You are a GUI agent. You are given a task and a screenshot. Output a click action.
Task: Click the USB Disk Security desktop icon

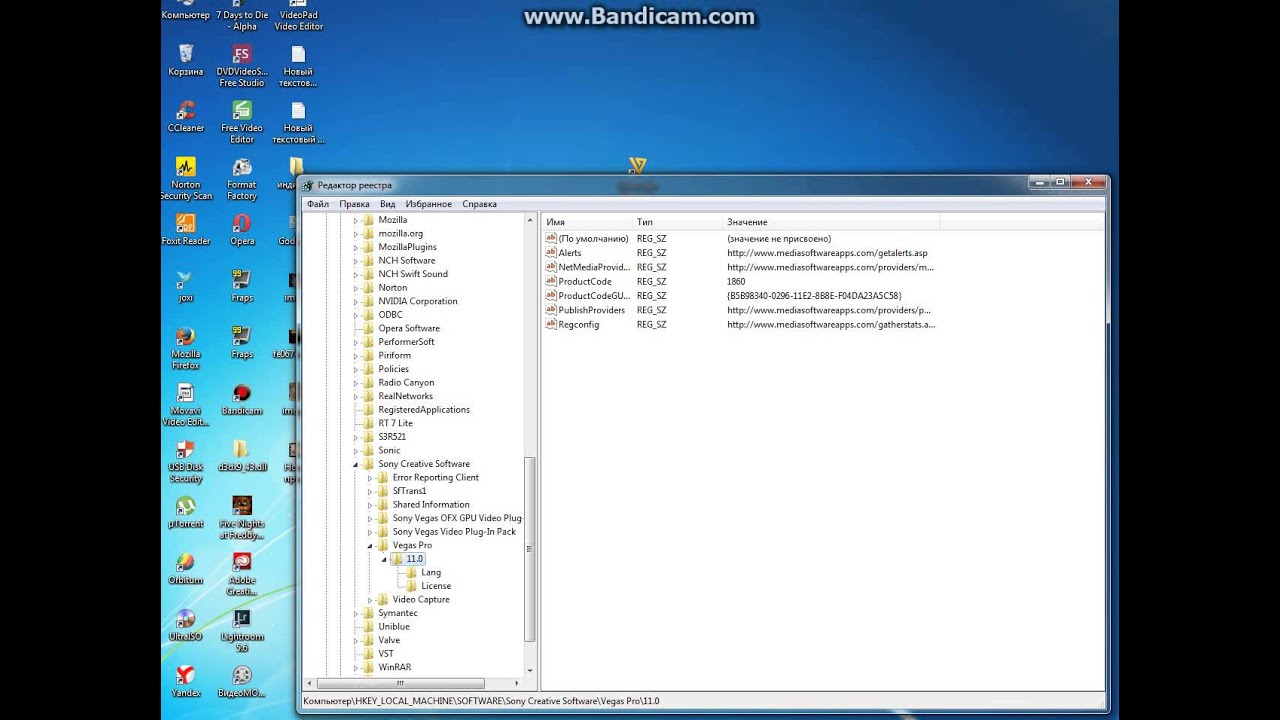point(185,461)
